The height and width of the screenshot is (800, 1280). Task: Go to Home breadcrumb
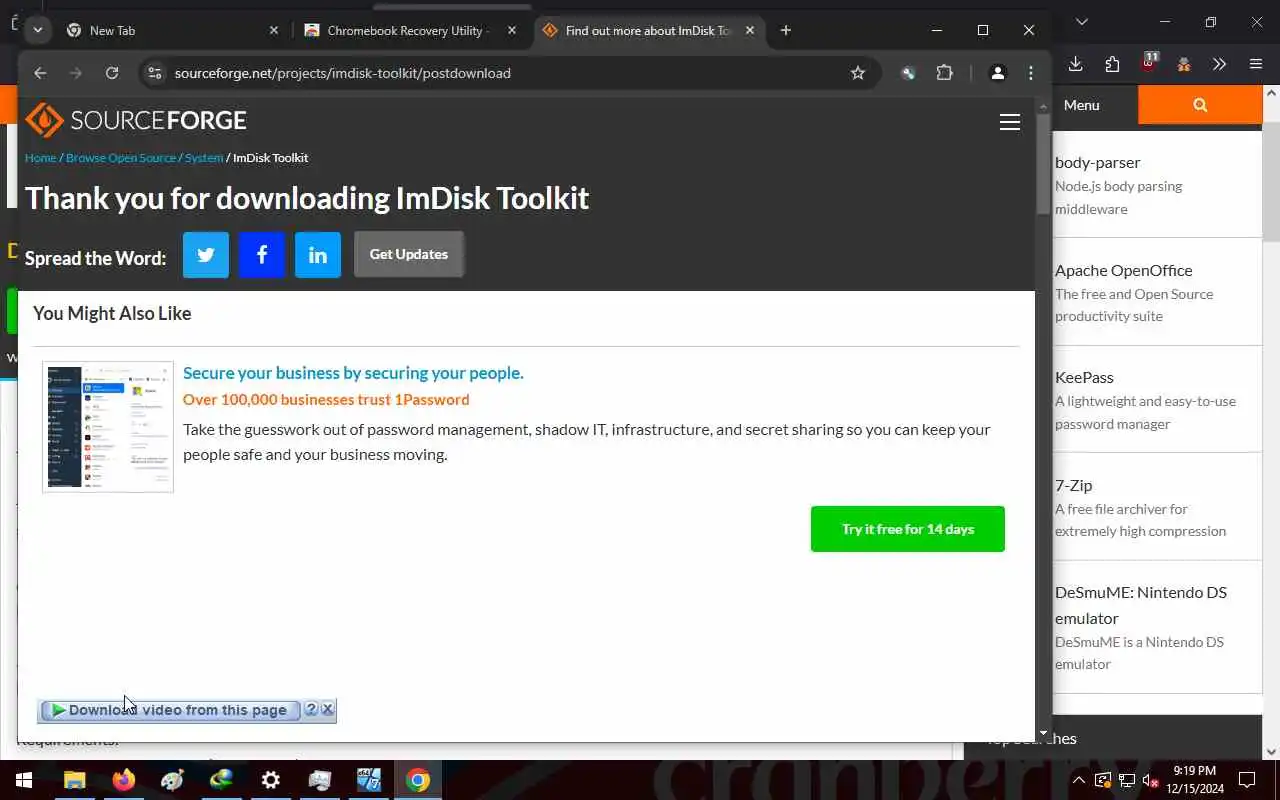tap(40, 158)
